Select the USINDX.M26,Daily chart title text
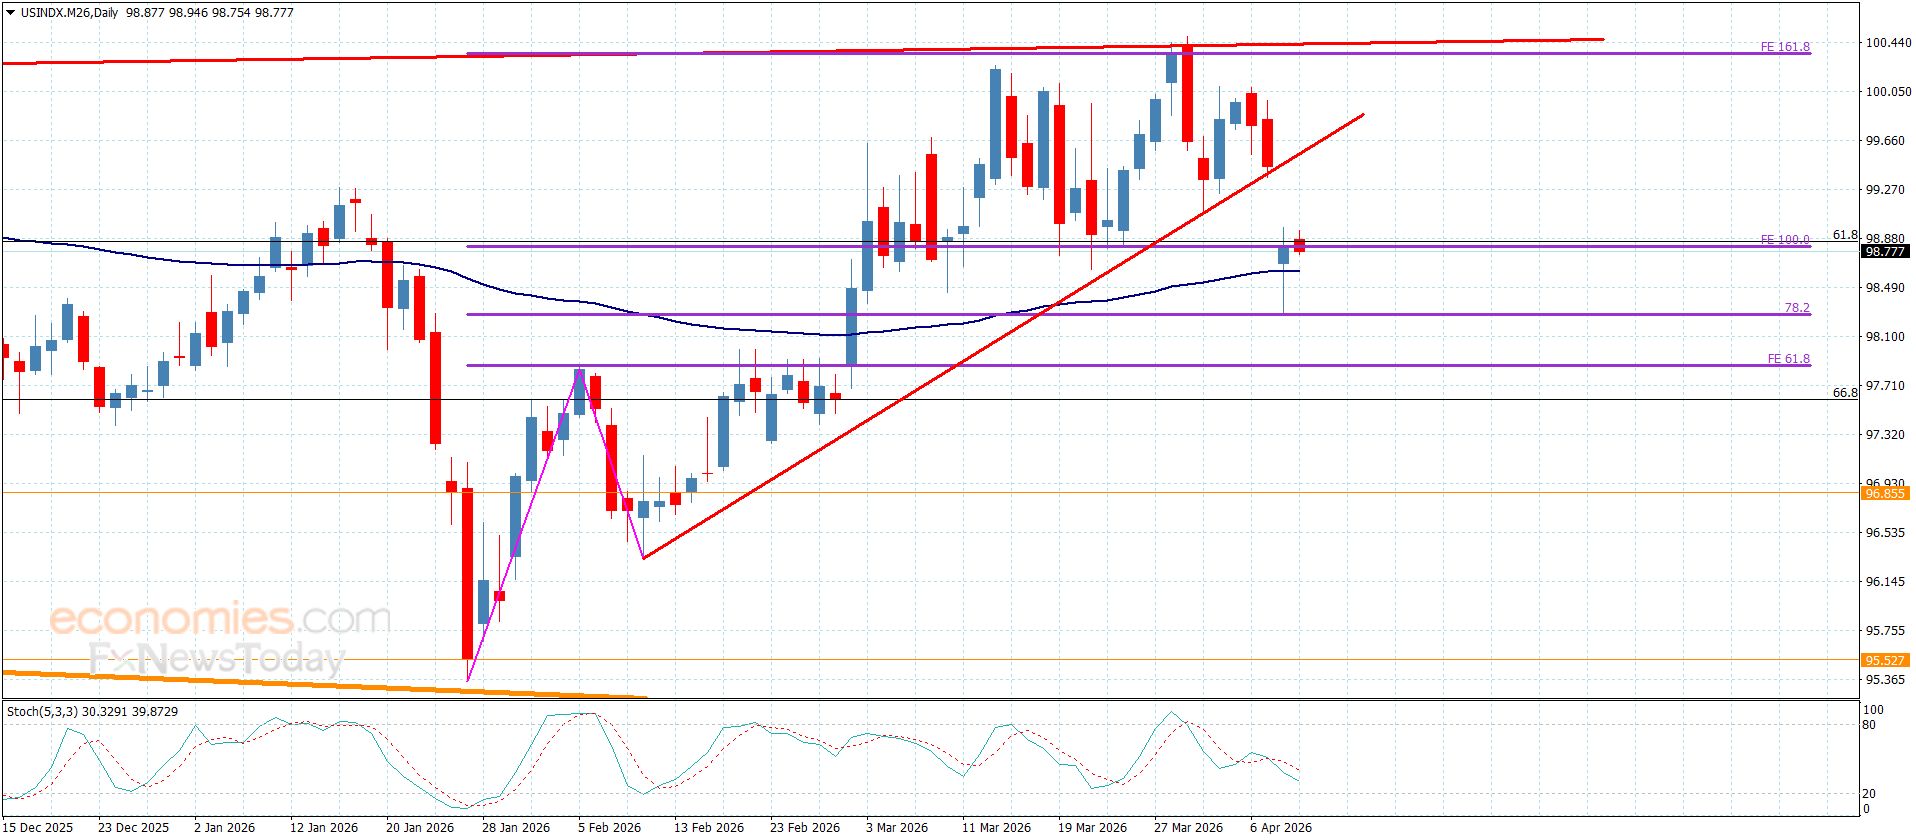The image size is (1916, 840). (x=68, y=13)
